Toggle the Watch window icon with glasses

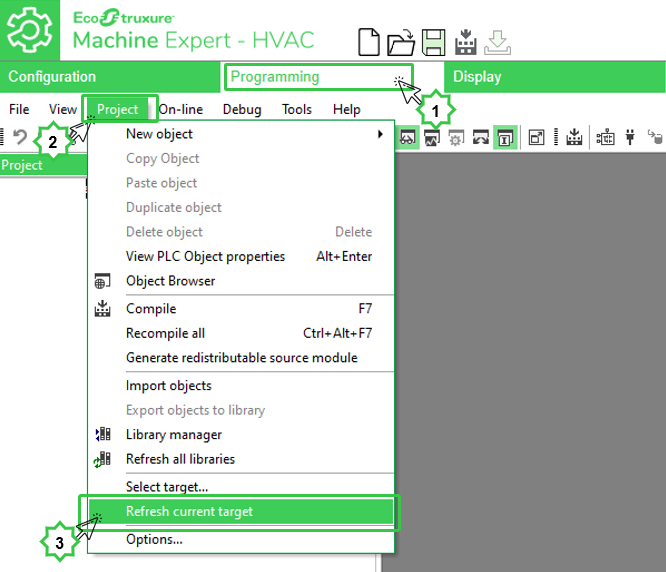(x=407, y=138)
